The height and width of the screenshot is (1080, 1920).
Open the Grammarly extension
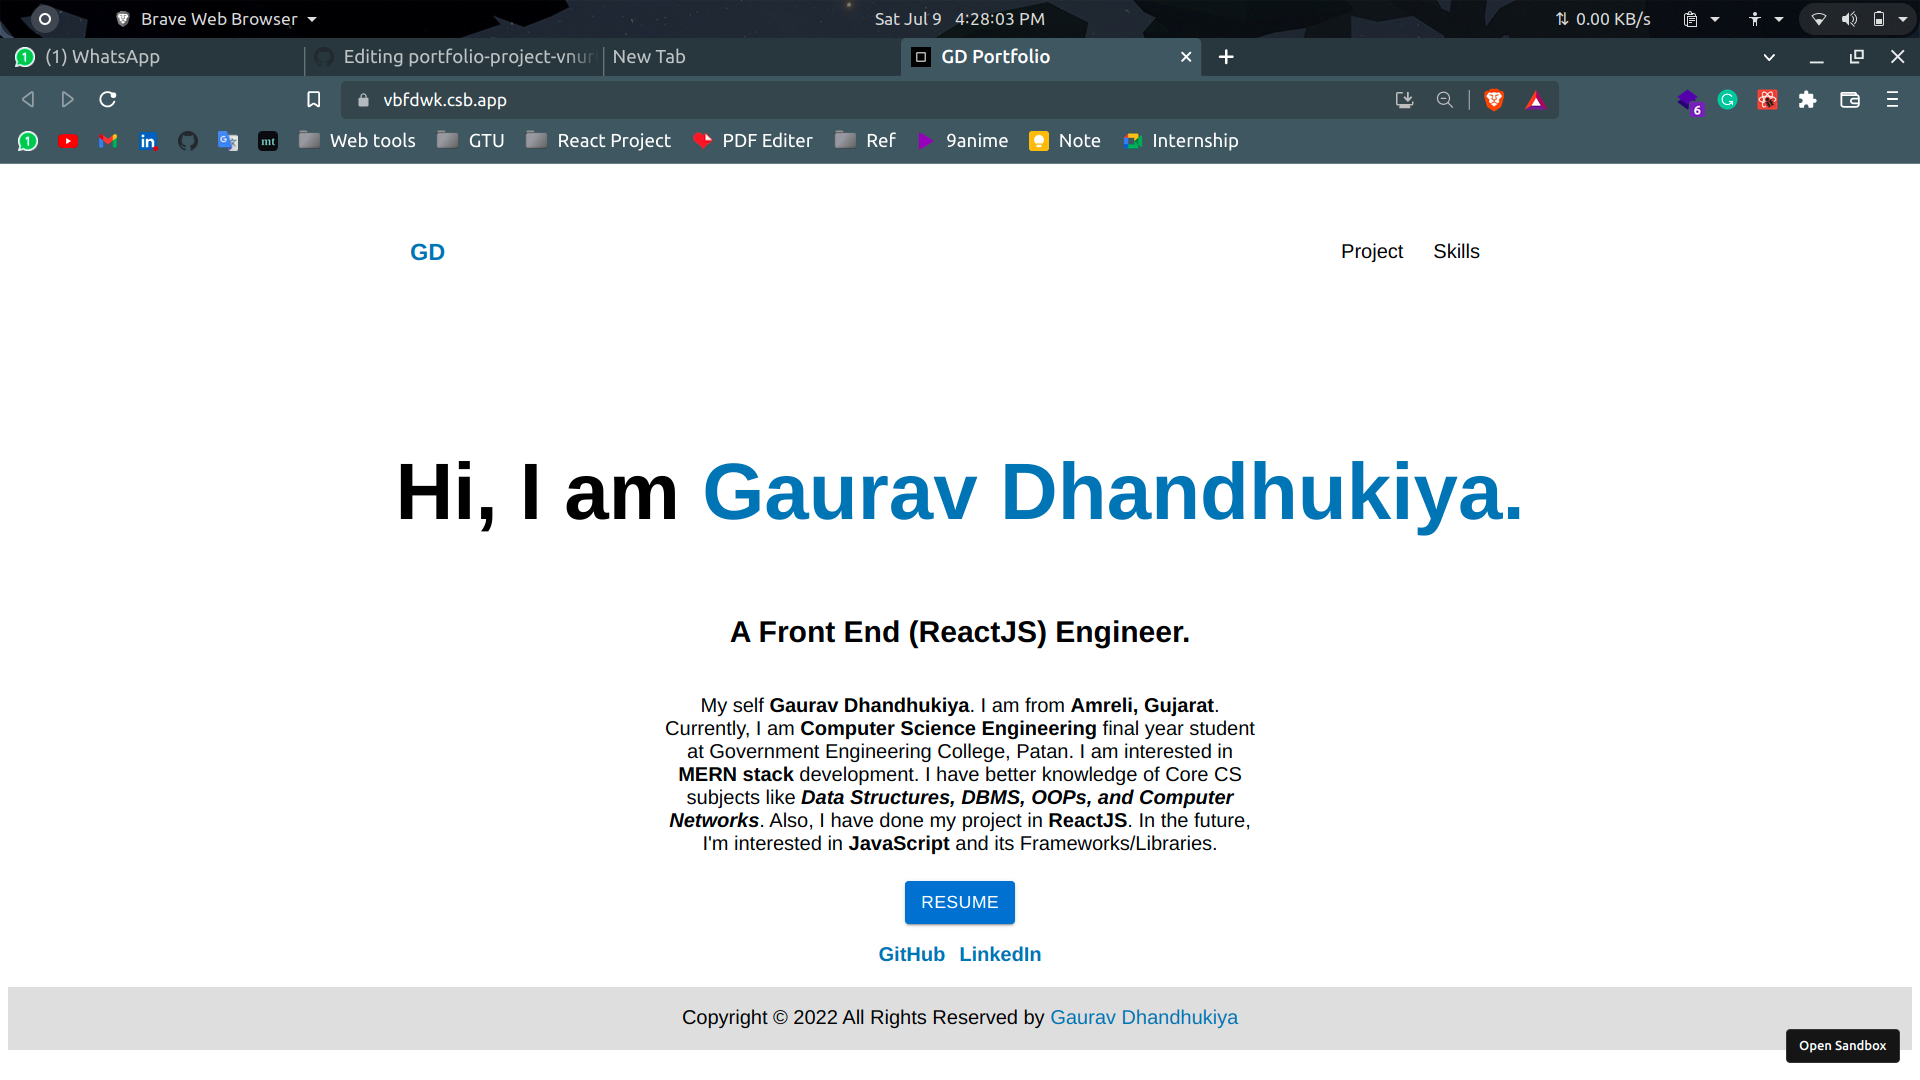(x=1727, y=100)
